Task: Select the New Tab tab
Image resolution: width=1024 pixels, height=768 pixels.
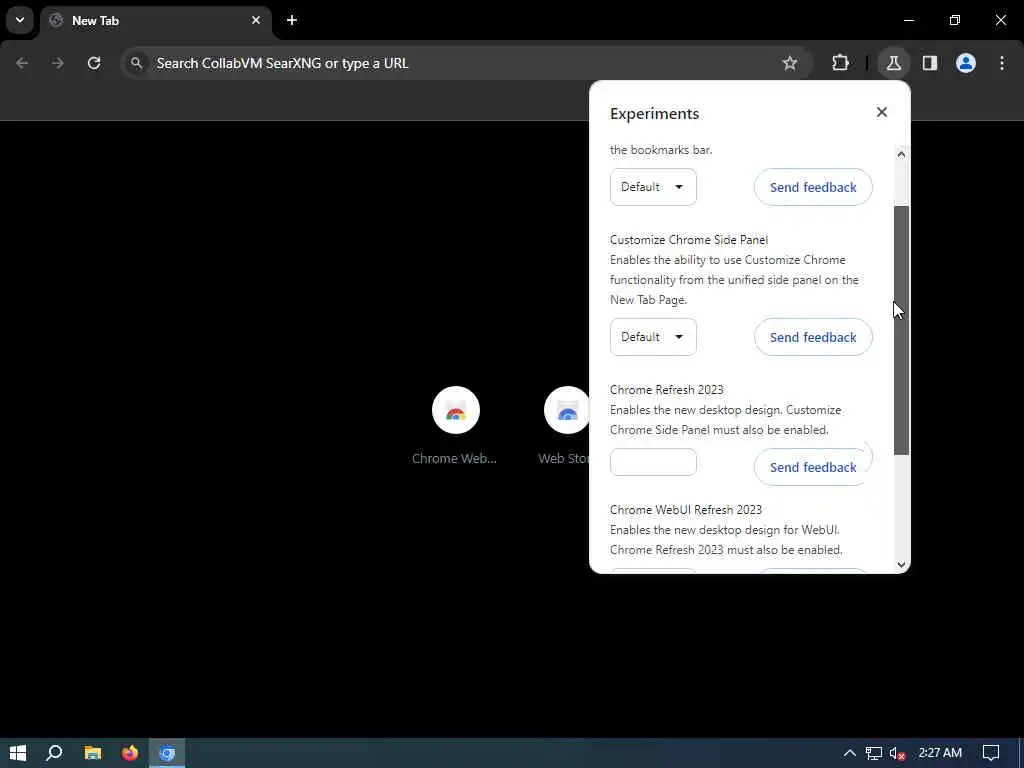Action: point(155,21)
